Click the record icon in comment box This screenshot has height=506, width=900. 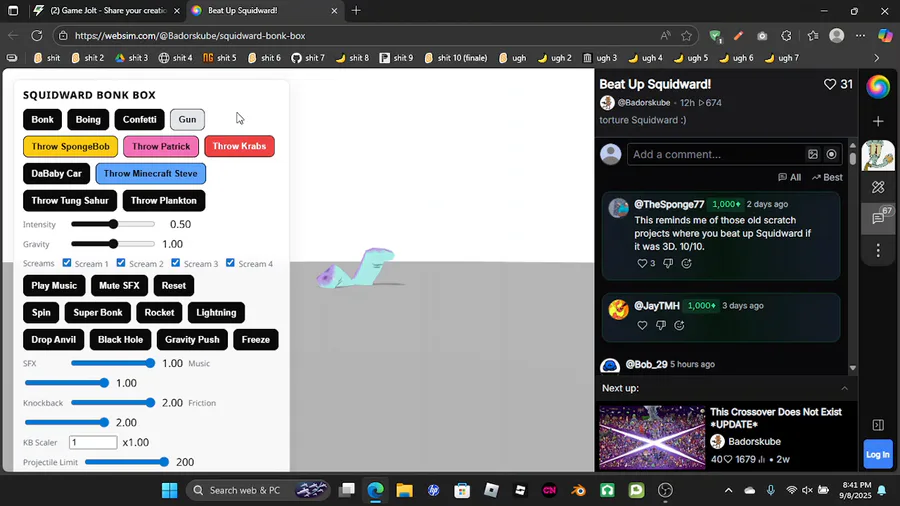click(831, 154)
